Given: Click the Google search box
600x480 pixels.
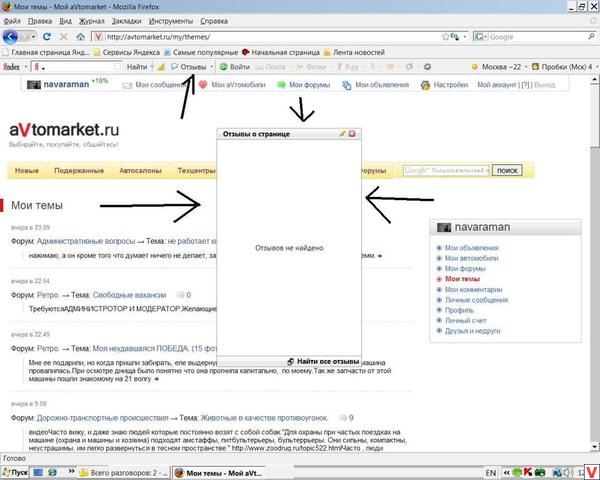Looking at the screenshot, I should pos(538,37).
